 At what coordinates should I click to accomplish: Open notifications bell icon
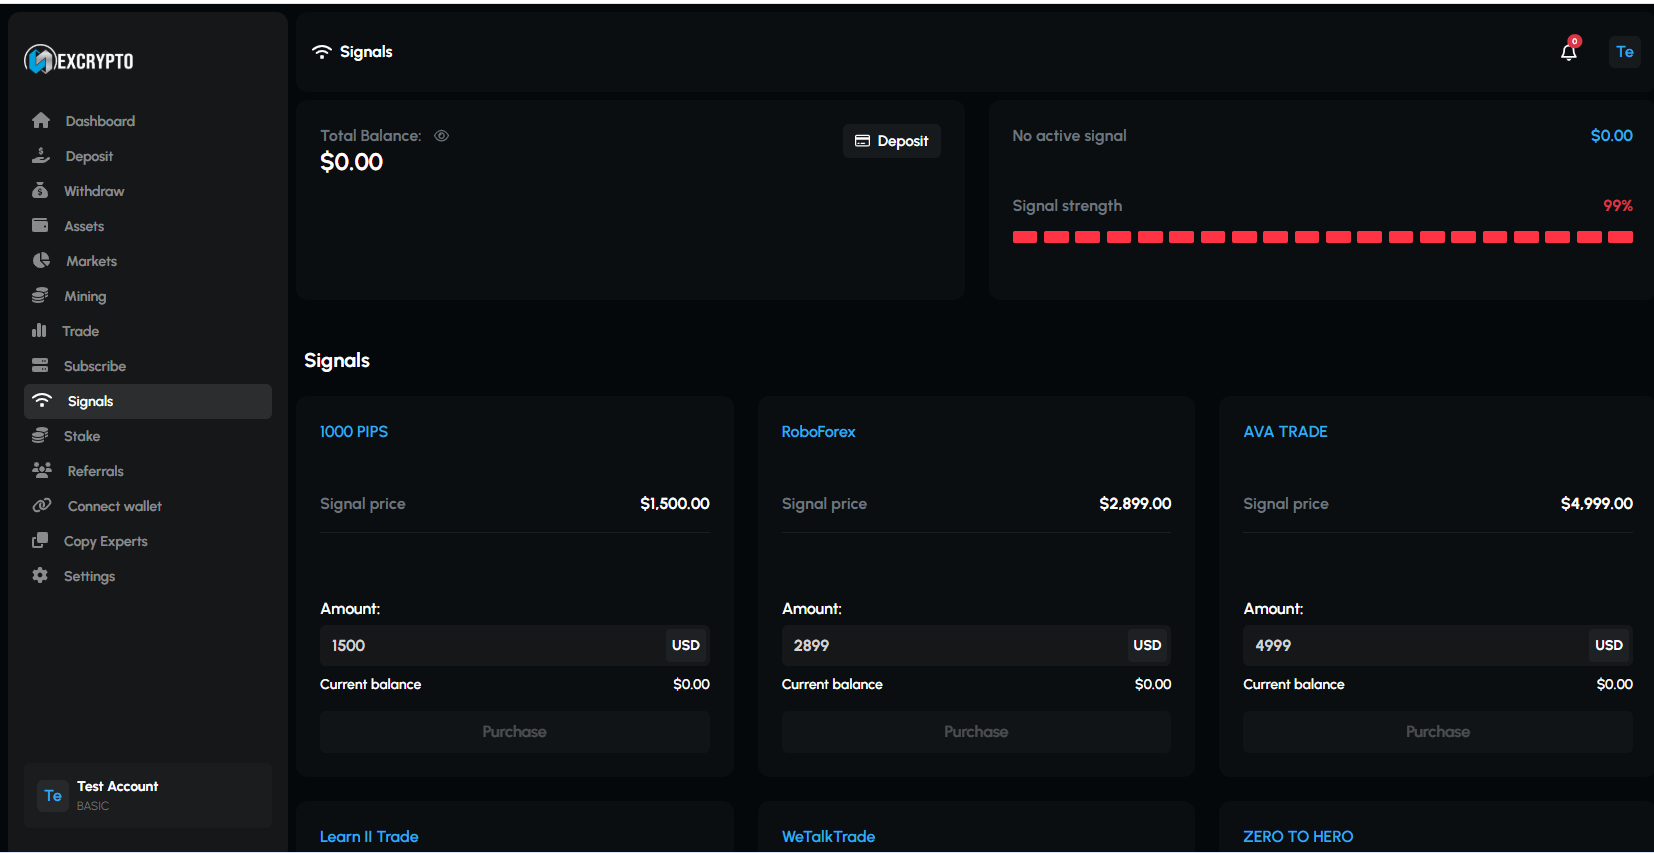(x=1569, y=51)
